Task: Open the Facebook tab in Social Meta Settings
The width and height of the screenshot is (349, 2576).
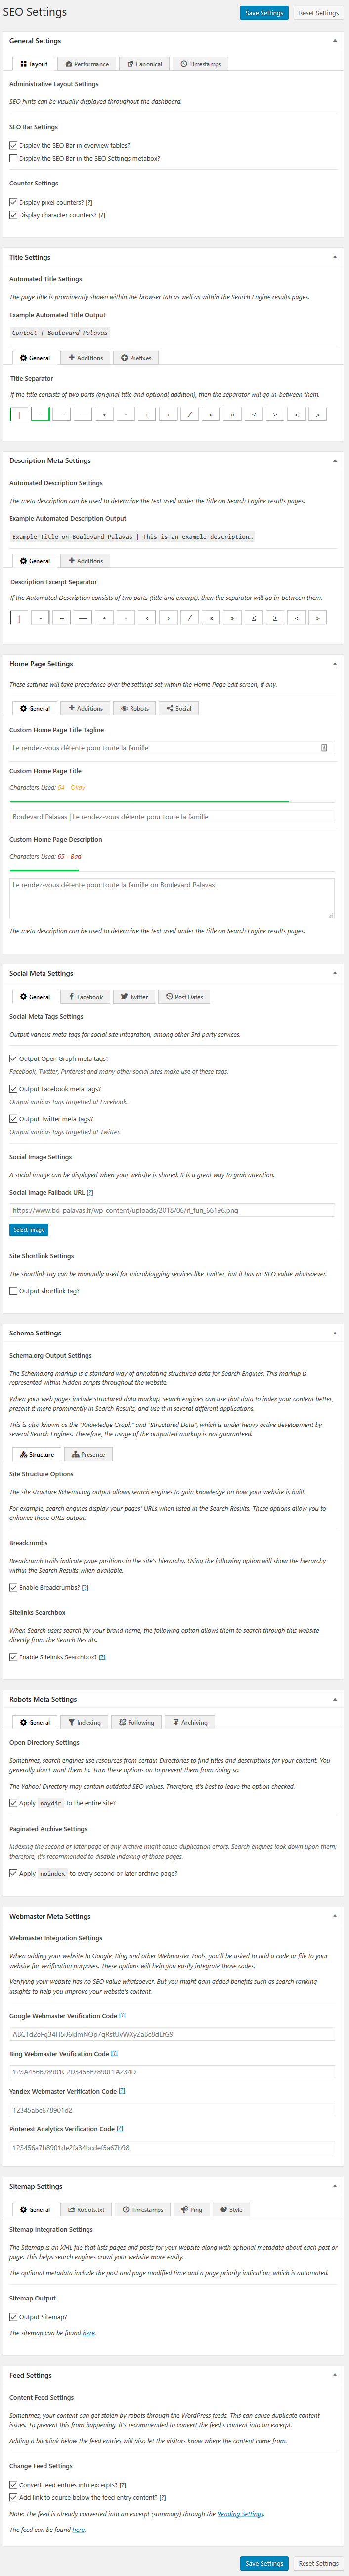Action: (85, 997)
